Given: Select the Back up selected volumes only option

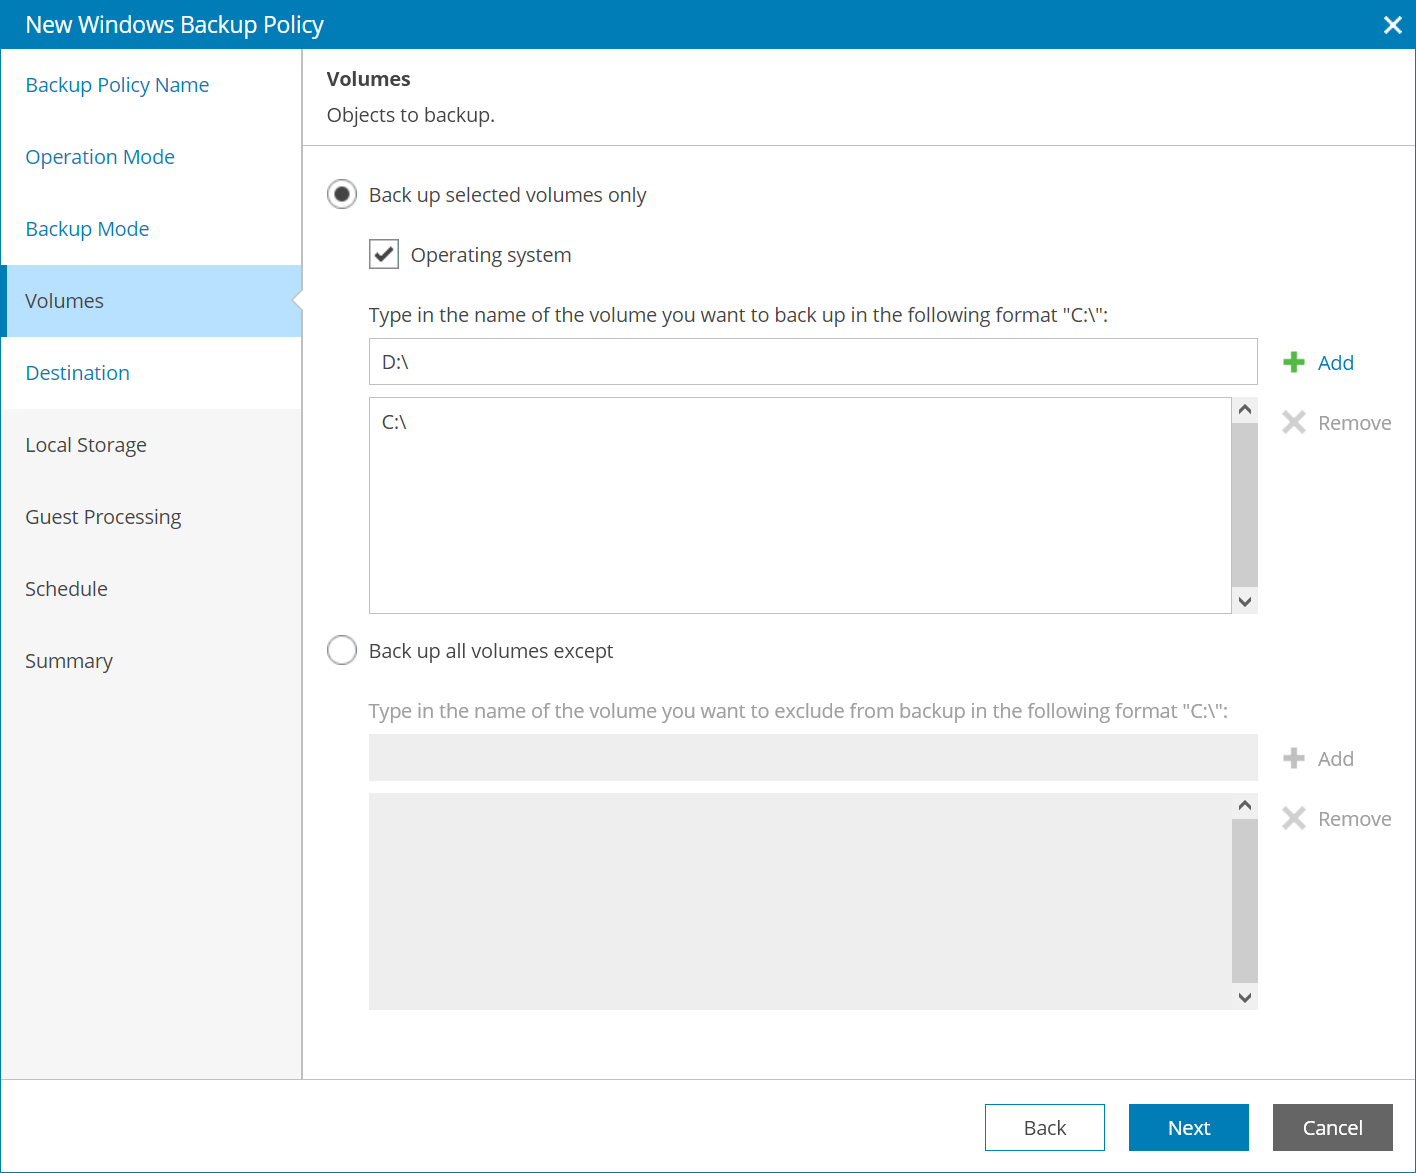Looking at the screenshot, I should click(342, 194).
